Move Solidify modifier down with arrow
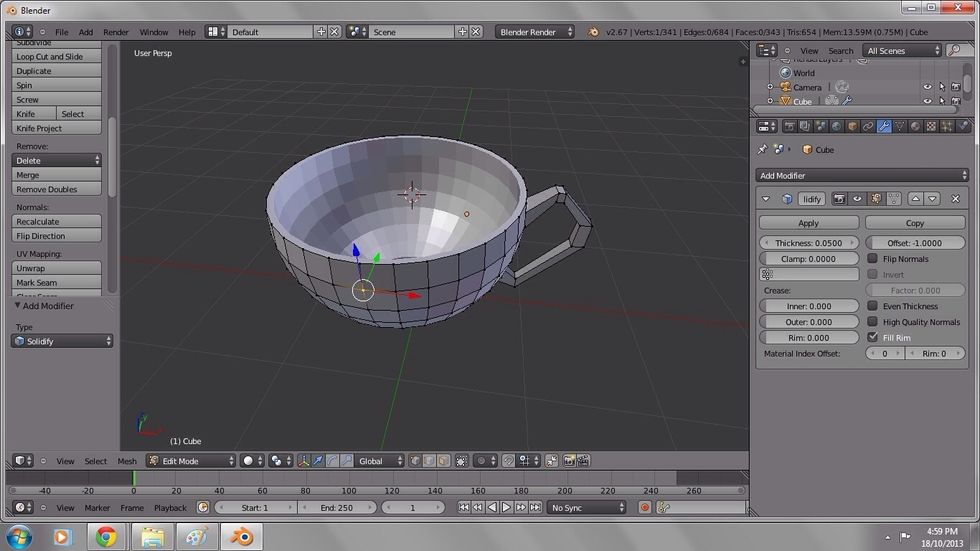 (x=932, y=199)
